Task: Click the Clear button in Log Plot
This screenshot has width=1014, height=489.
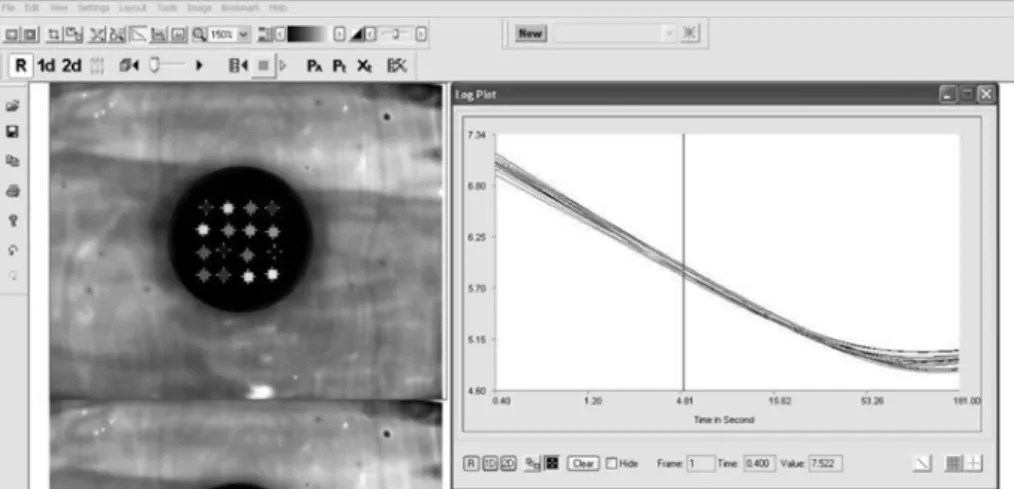Action: 583,463
